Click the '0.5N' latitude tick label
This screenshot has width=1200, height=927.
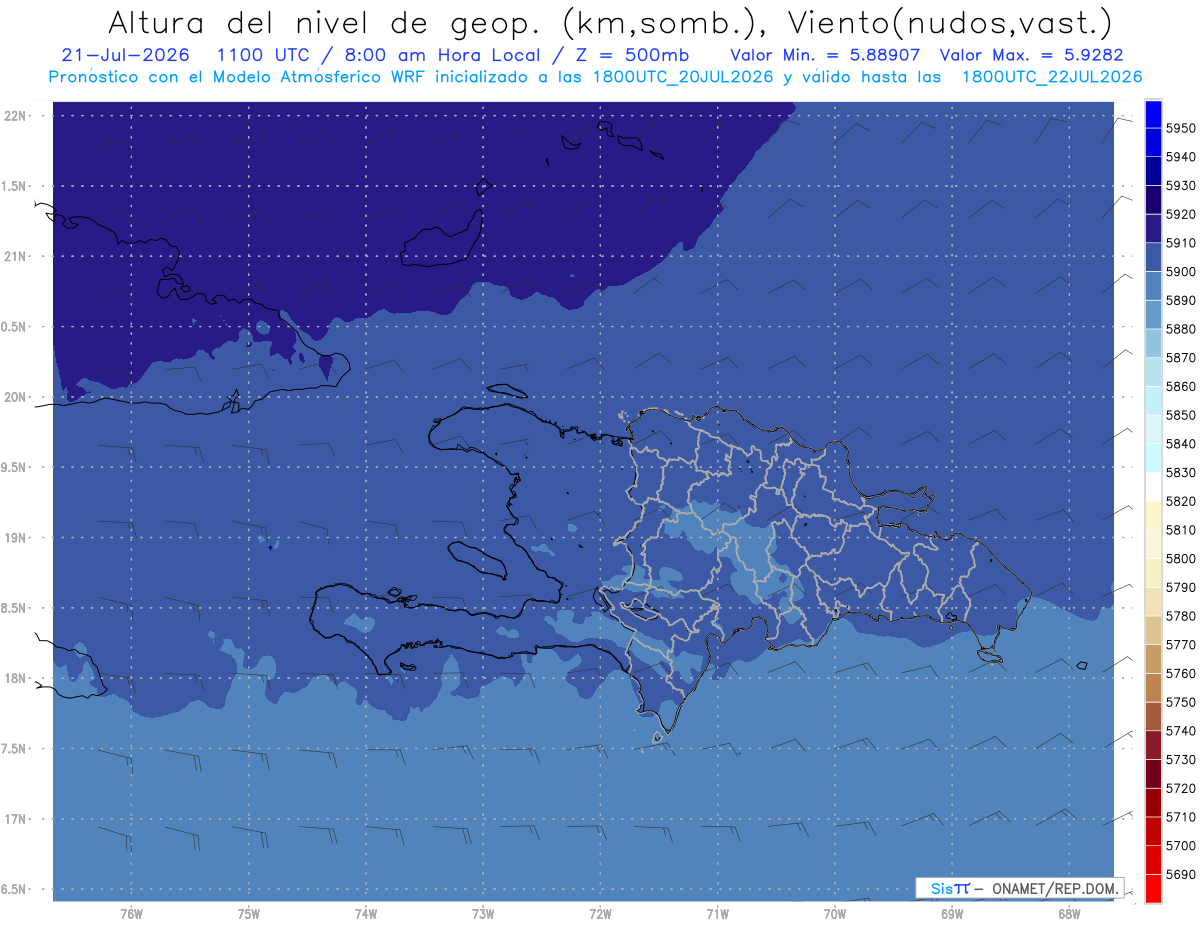click(x=15, y=327)
